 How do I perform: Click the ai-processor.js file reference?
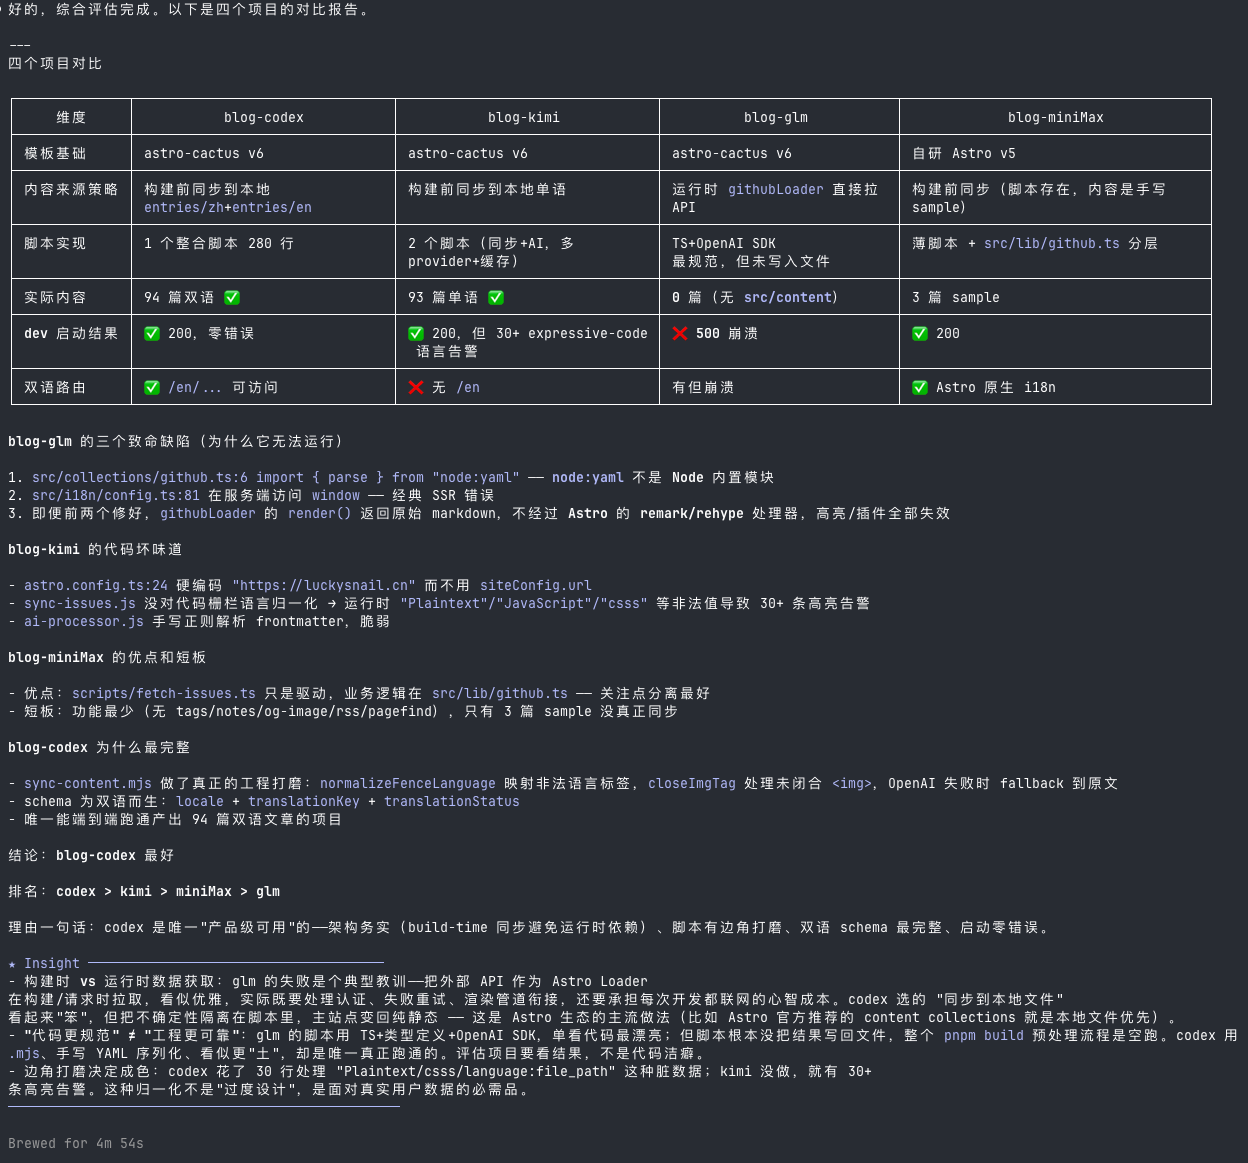[84, 621]
